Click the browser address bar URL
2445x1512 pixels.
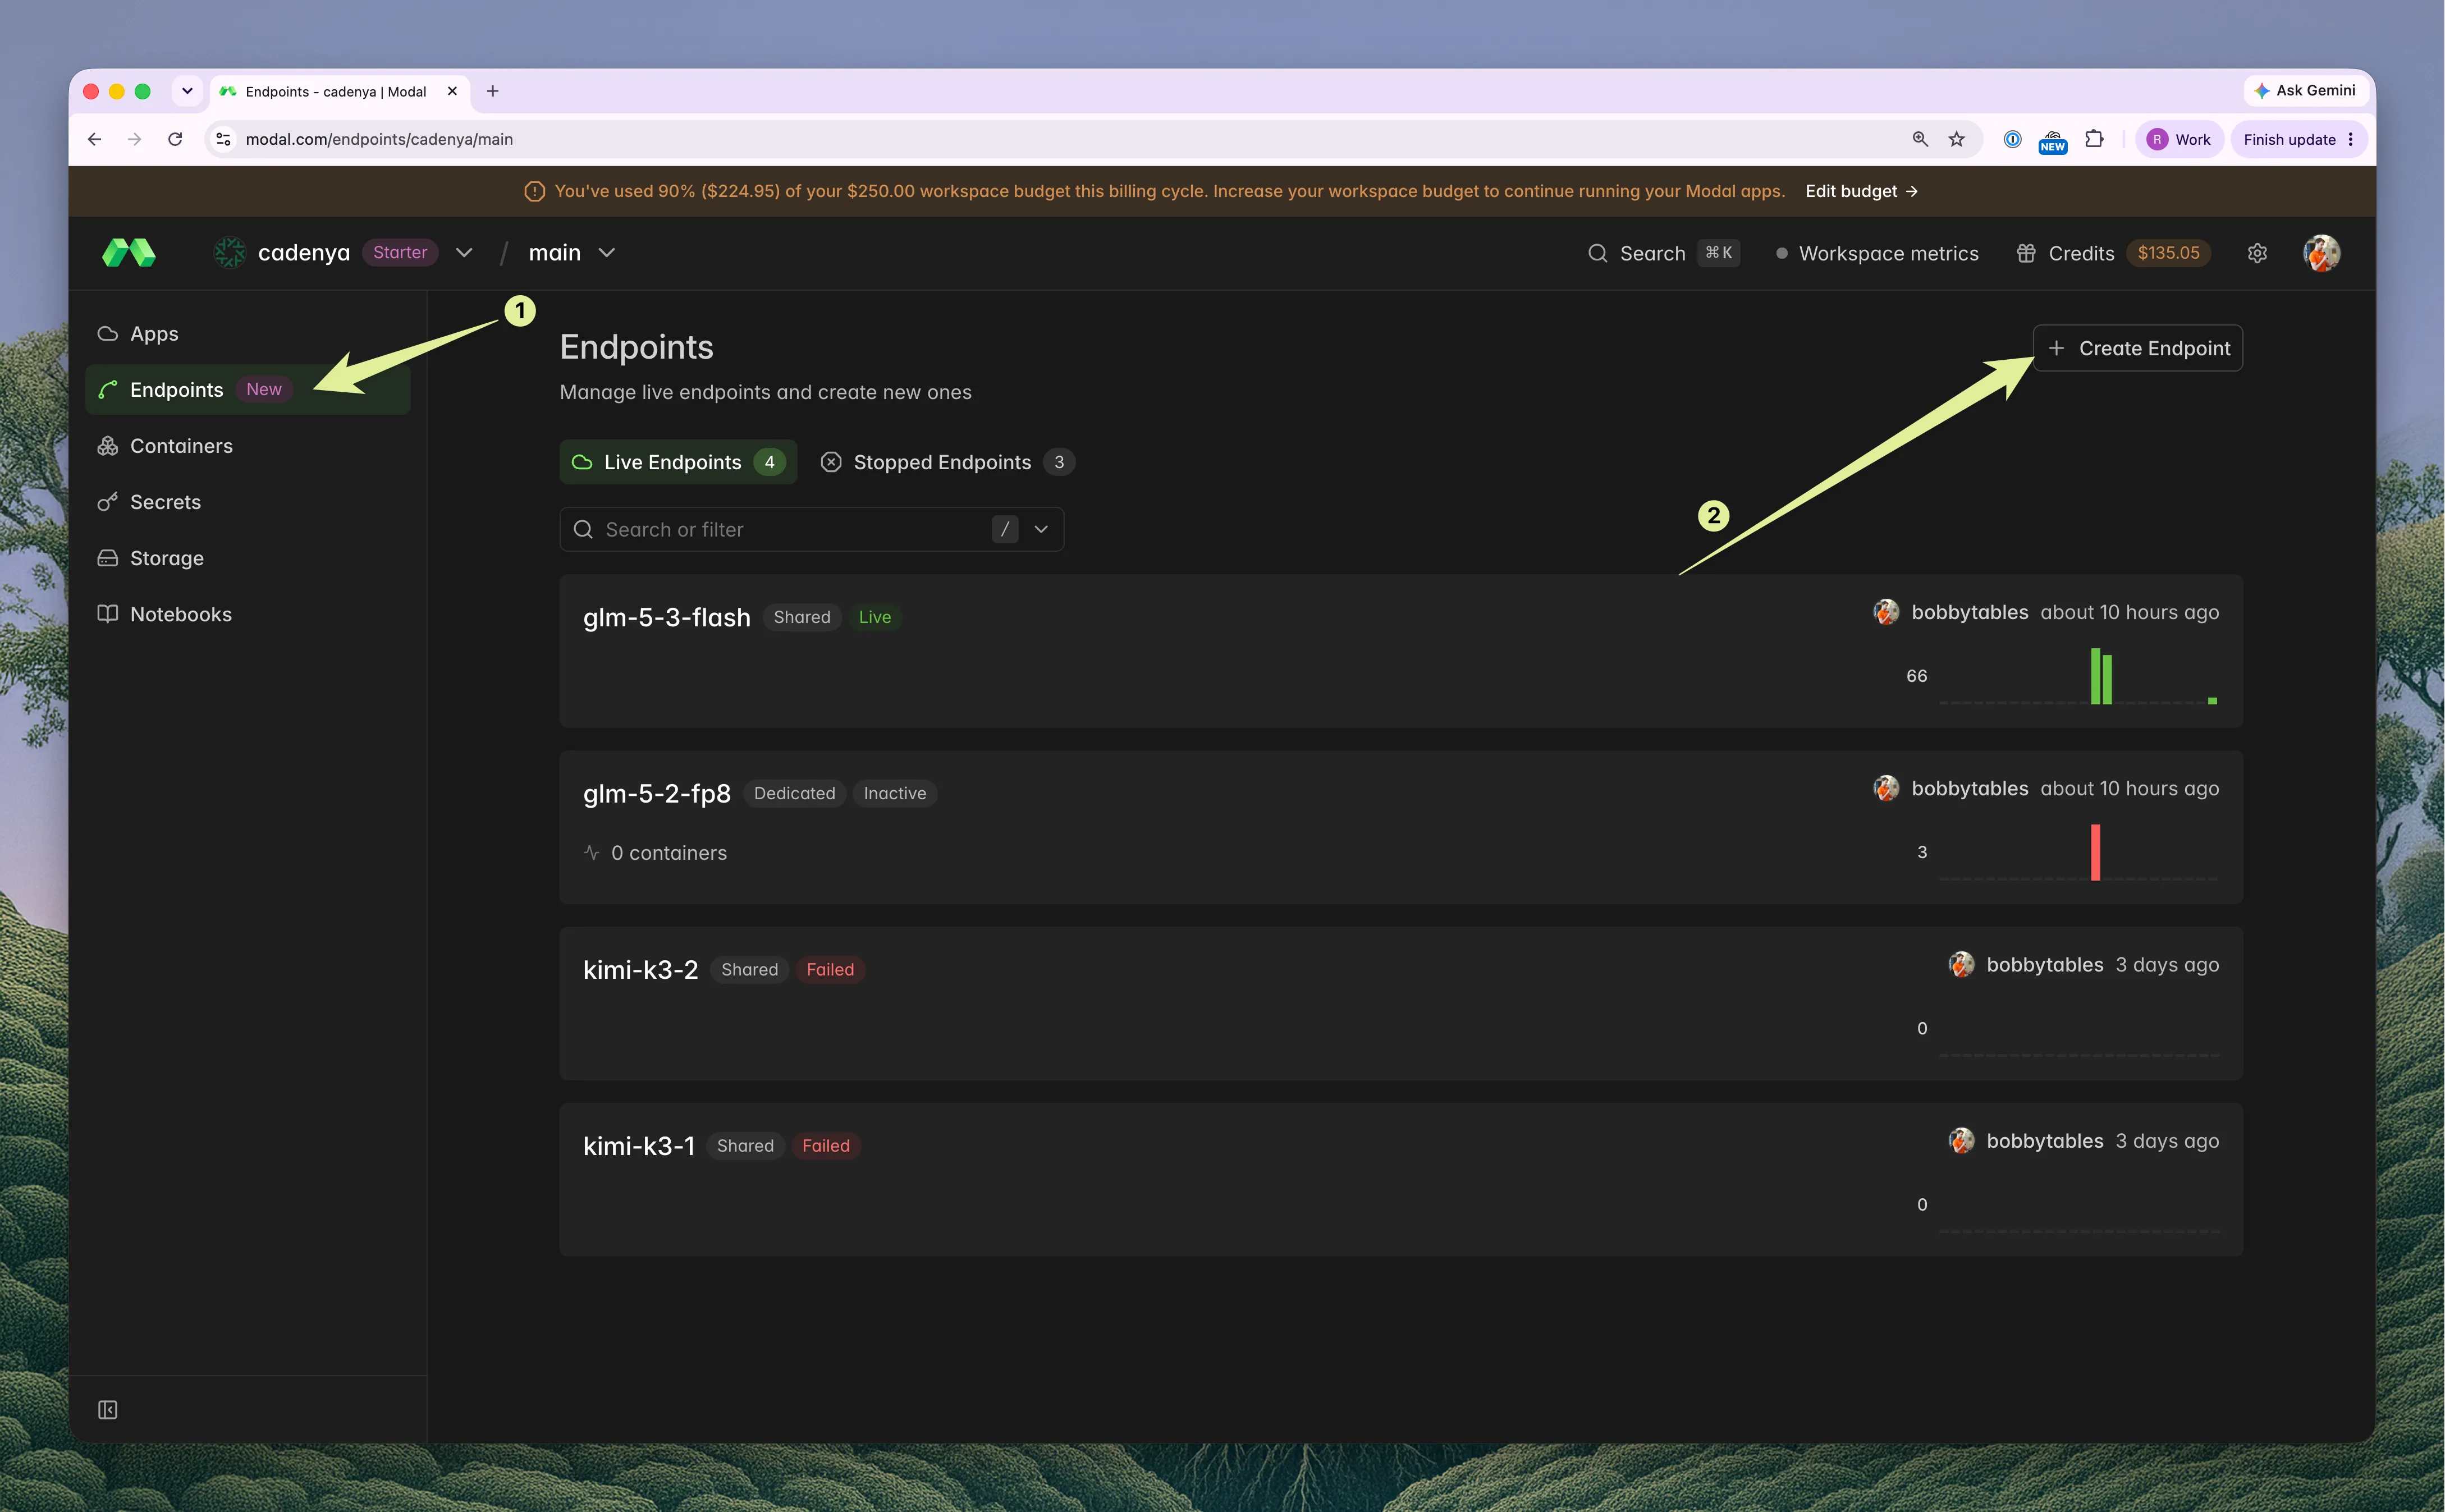click(379, 139)
